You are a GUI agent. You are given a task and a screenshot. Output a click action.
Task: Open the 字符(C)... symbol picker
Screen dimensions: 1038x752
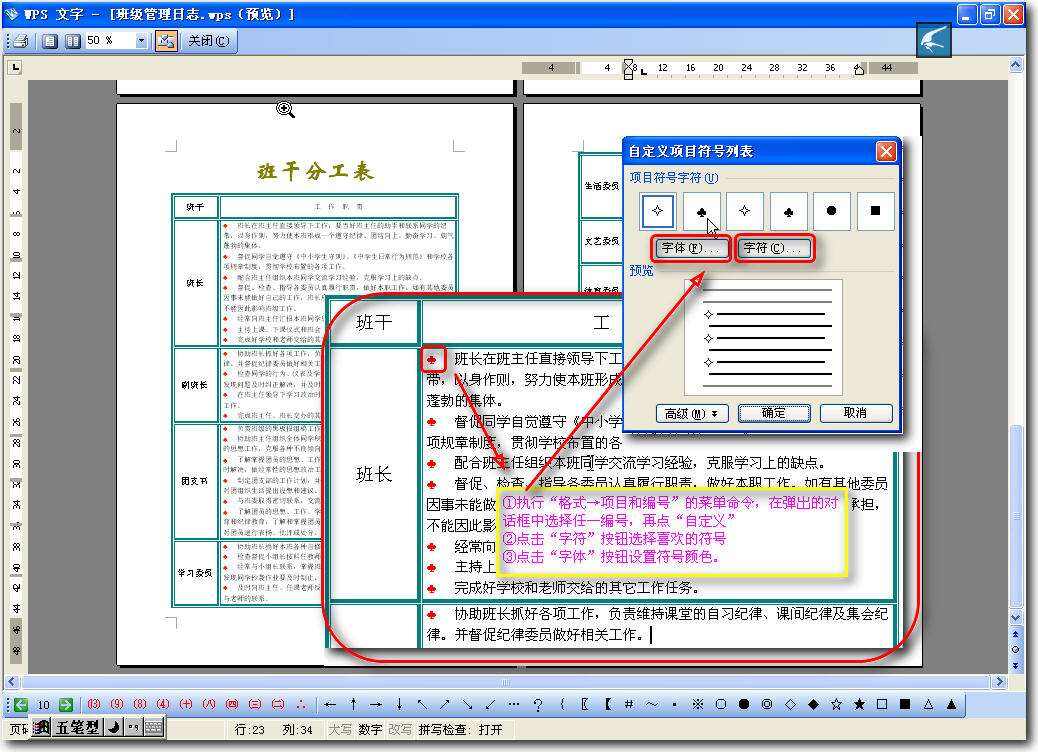pos(773,248)
